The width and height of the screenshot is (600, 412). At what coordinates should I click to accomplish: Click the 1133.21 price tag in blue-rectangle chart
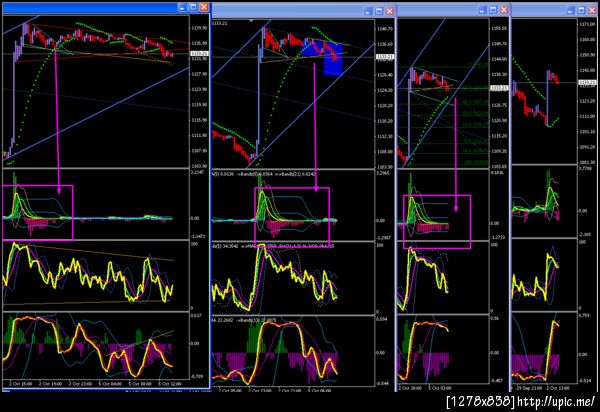[x=385, y=57]
